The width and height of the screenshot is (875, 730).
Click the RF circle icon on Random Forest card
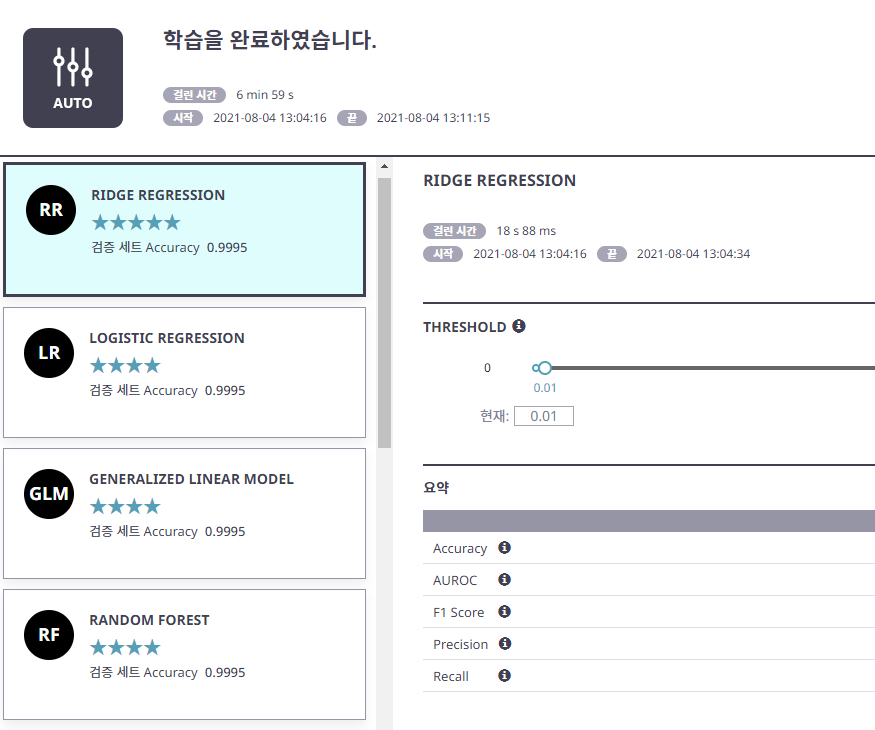(x=49, y=634)
